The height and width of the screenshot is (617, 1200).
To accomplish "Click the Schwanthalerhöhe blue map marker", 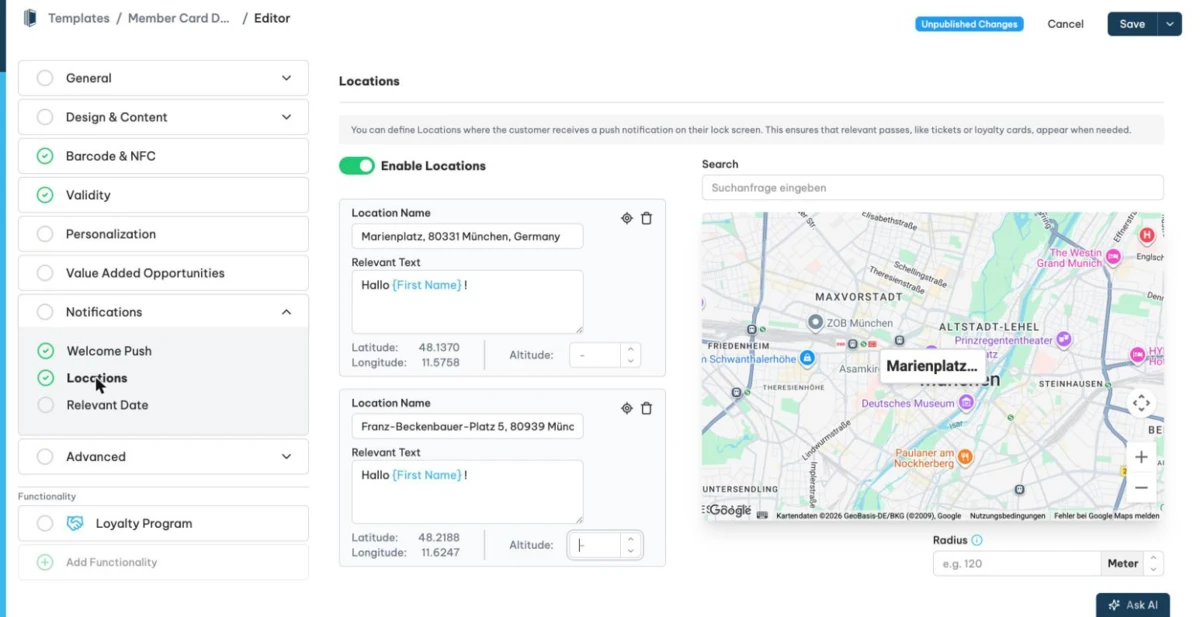I will (807, 358).
